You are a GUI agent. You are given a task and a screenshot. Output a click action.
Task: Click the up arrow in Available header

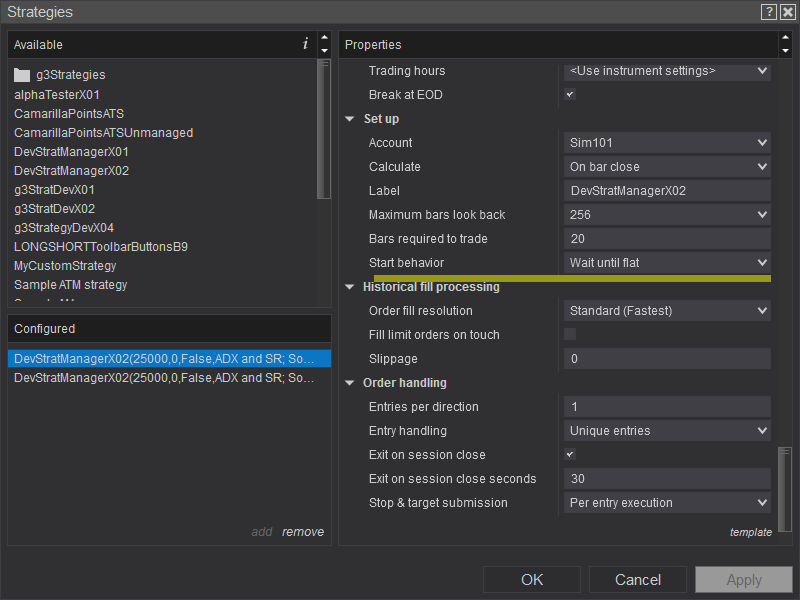click(324, 39)
